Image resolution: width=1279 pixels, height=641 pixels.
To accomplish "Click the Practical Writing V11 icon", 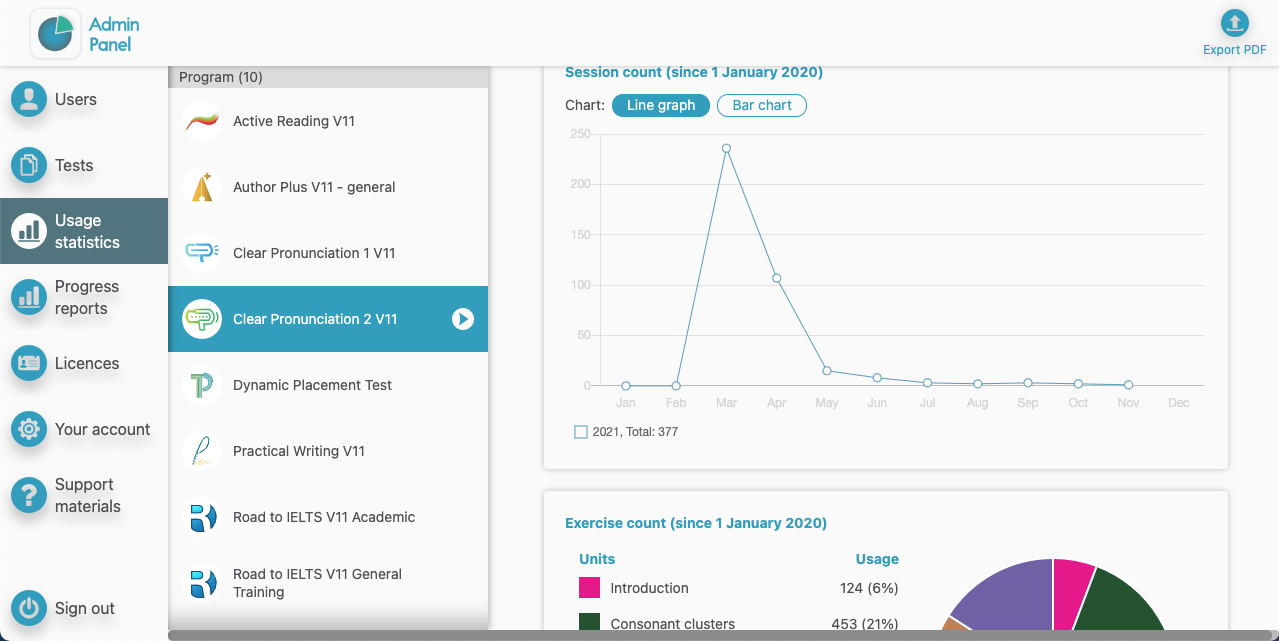I will pyautogui.click(x=202, y=451).
